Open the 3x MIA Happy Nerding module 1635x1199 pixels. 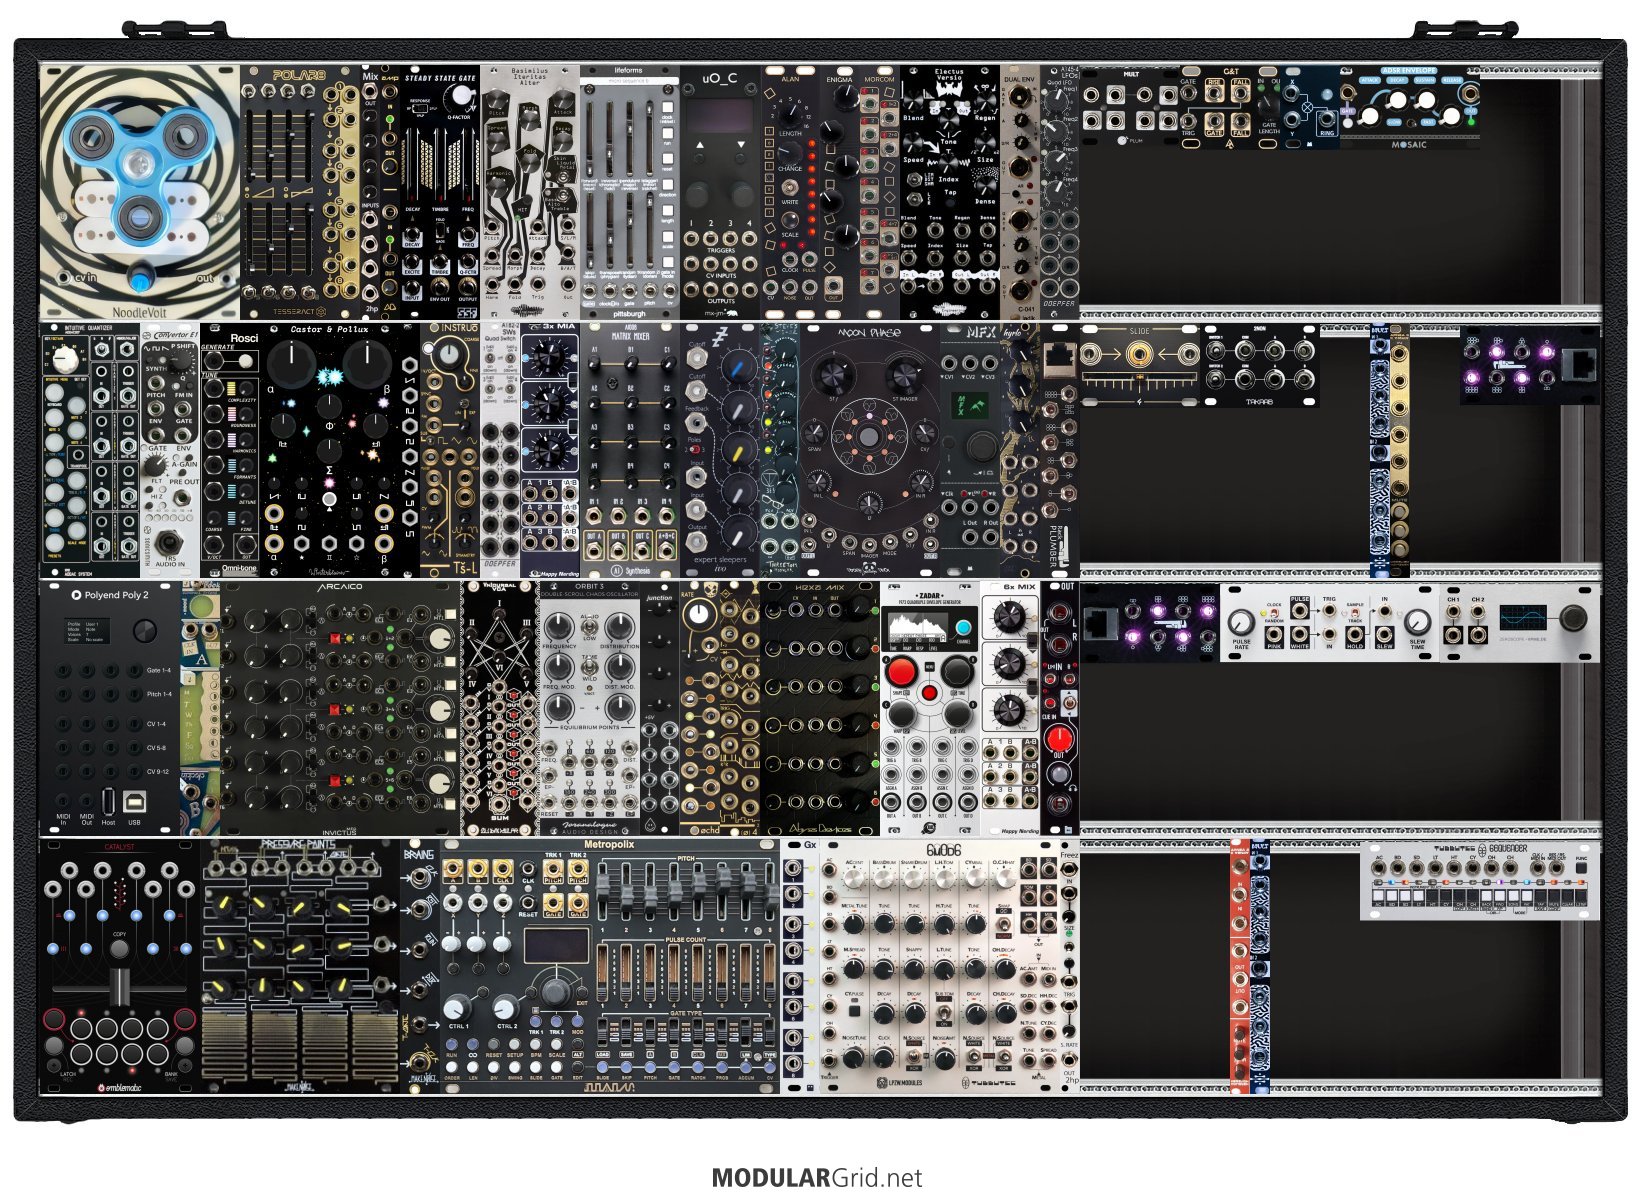[550, 448]
